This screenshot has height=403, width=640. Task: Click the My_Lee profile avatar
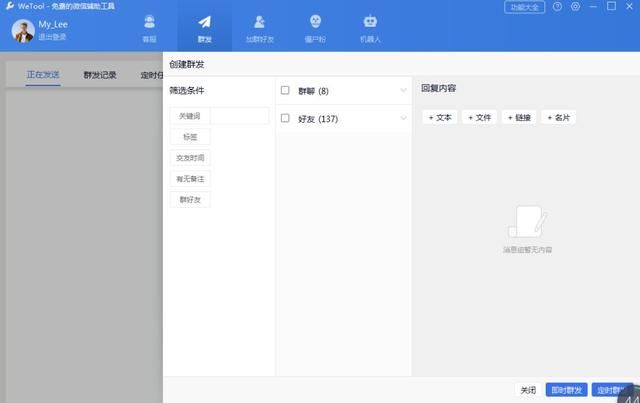click(x=23, y=31)
